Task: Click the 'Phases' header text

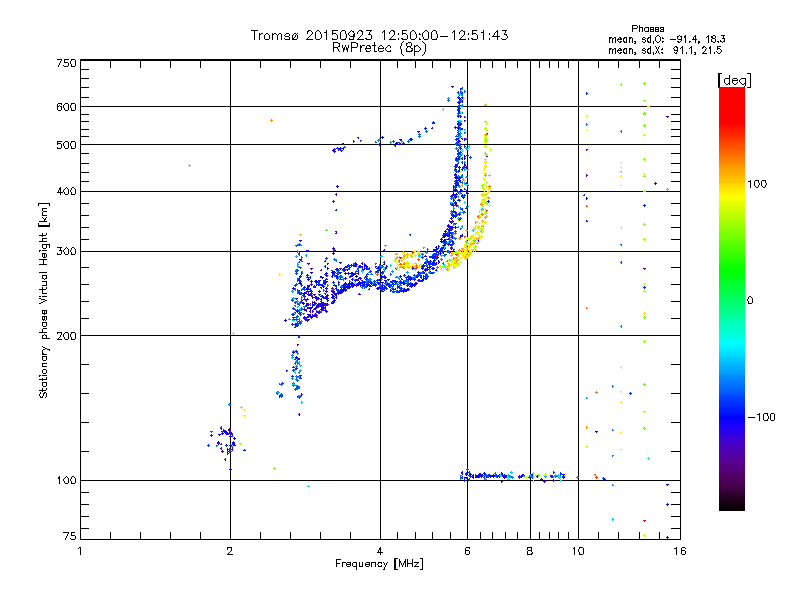Action: point(647,29)
